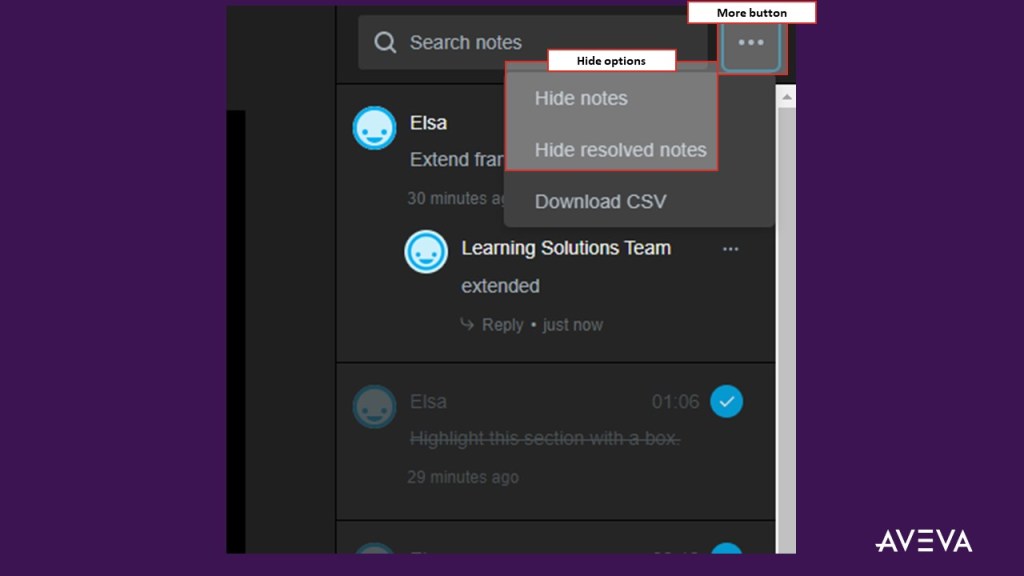
Task: Select the struck-through 'Highlight this section' note
Action: click(545, 439)
